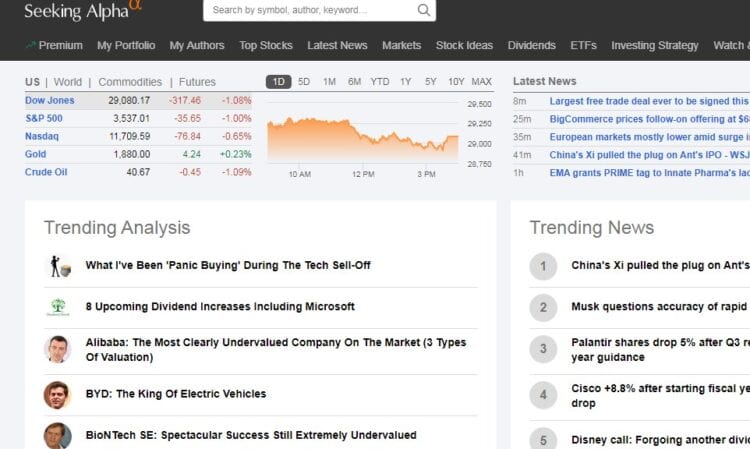Open the Top Stocks menu
Viewport: 750px width, 449px height.
(266, 45)
